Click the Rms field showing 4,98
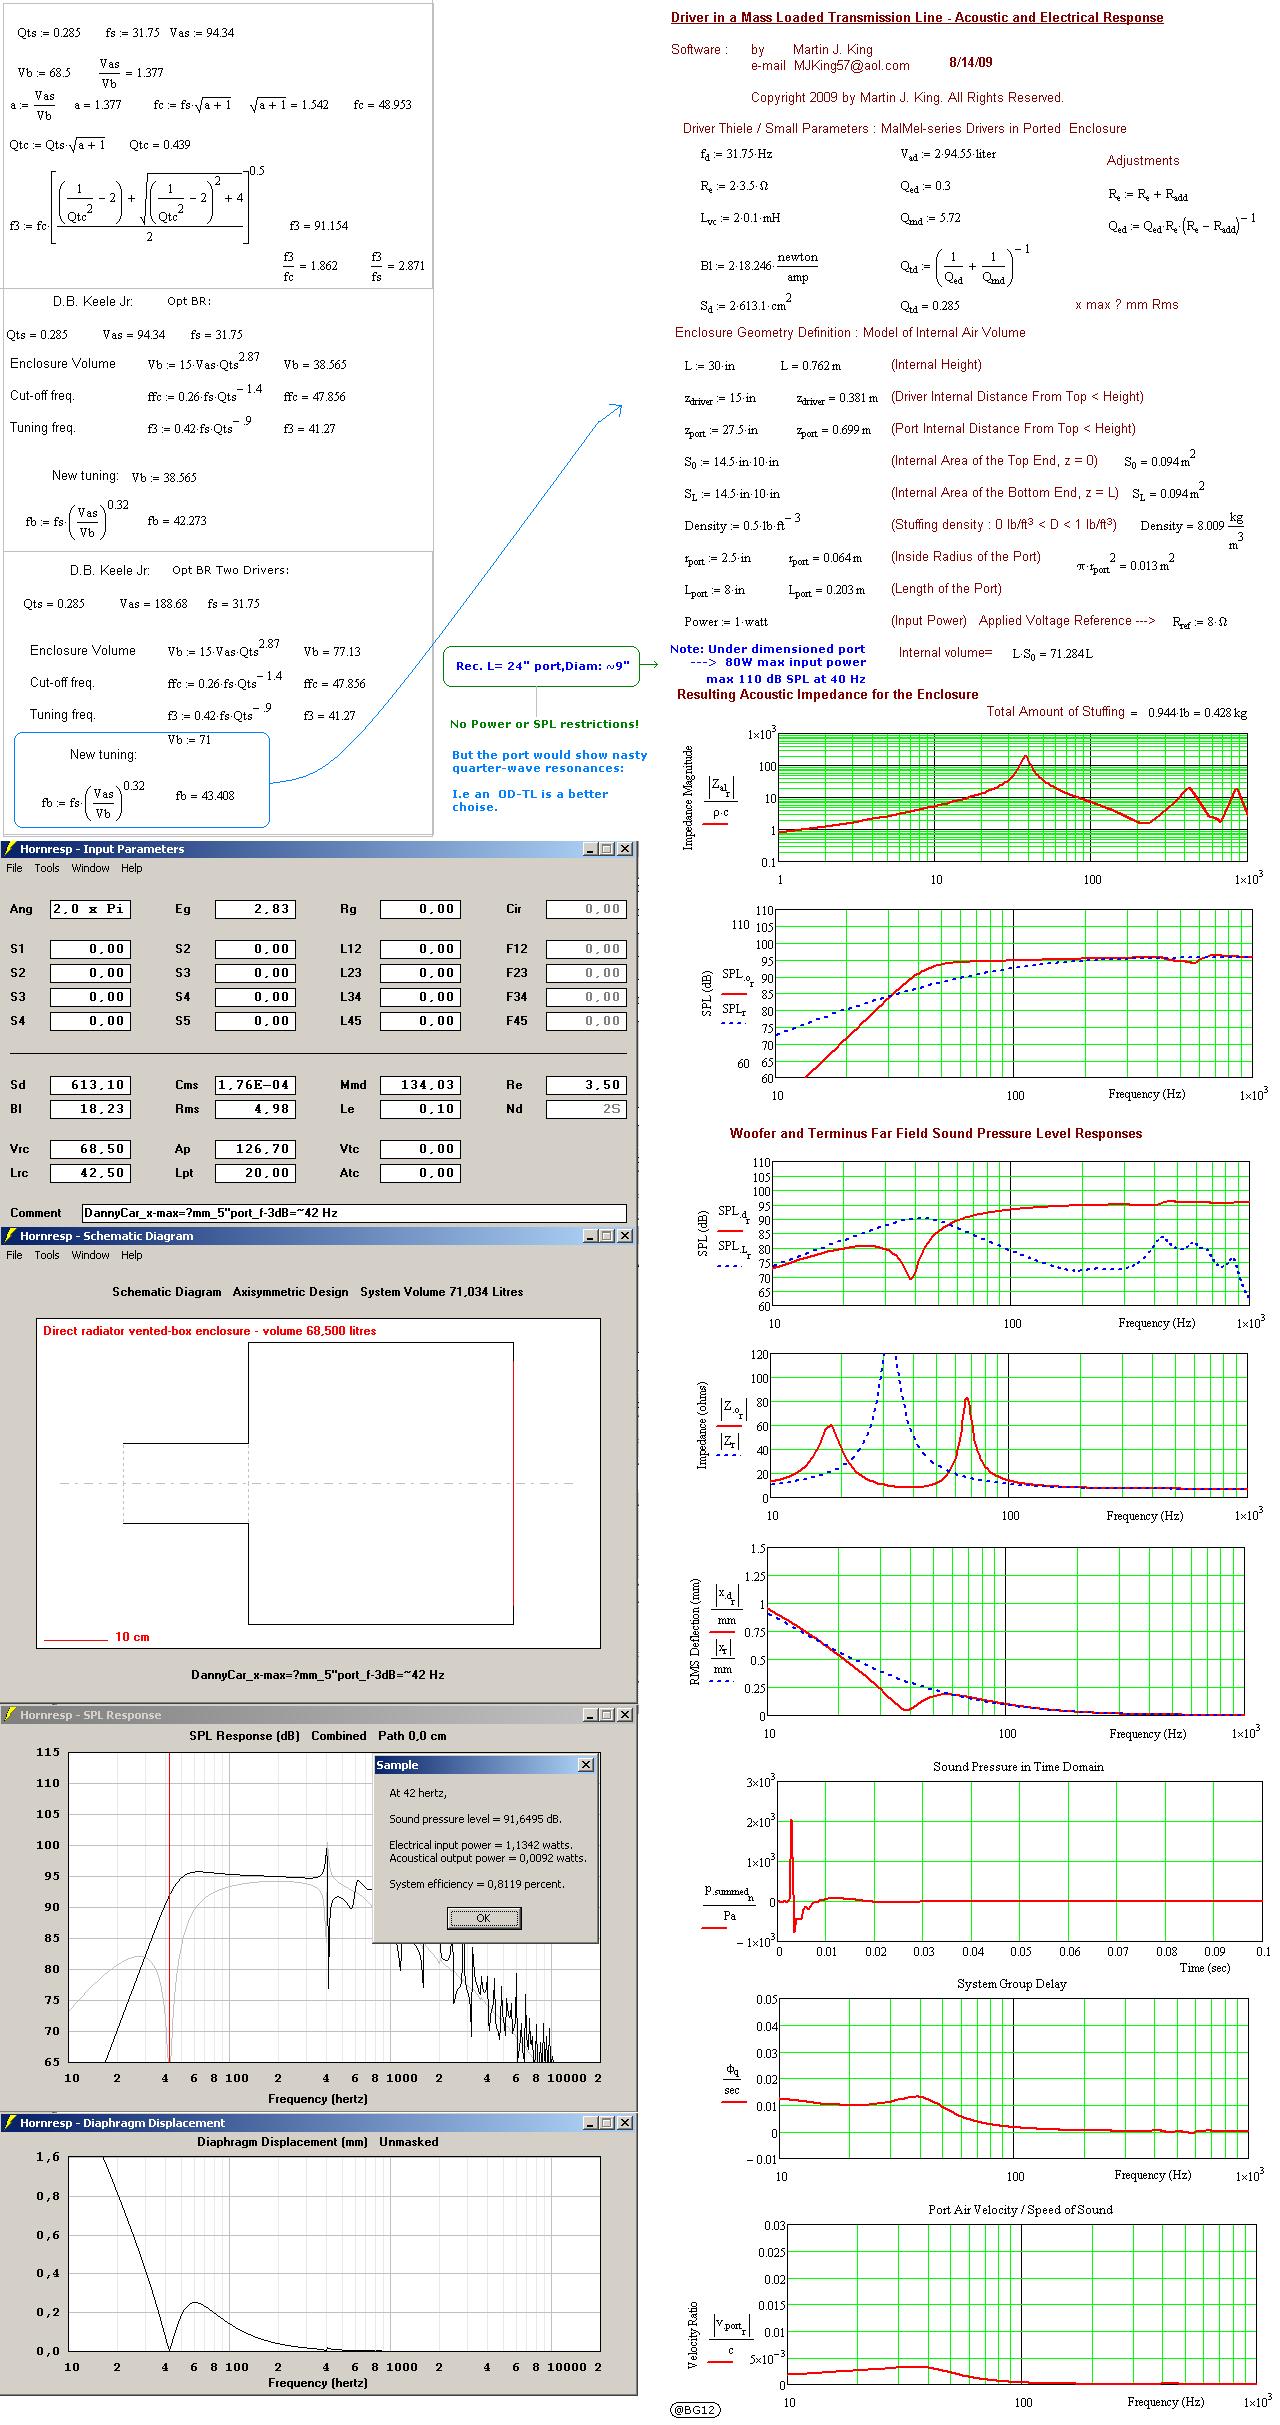Screen dimensions: 1280x2425 (x=255, y=1109)
